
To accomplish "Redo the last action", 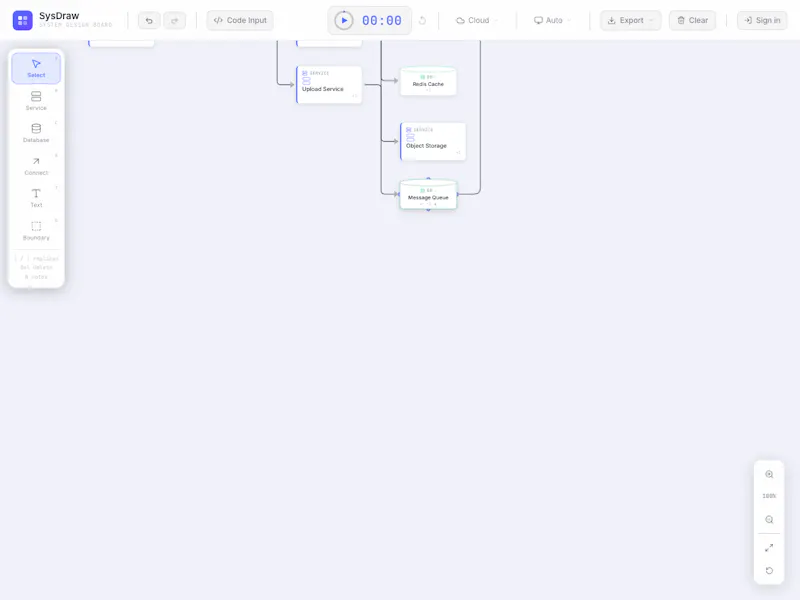I will pyautogui.click(x=174, y=20).
